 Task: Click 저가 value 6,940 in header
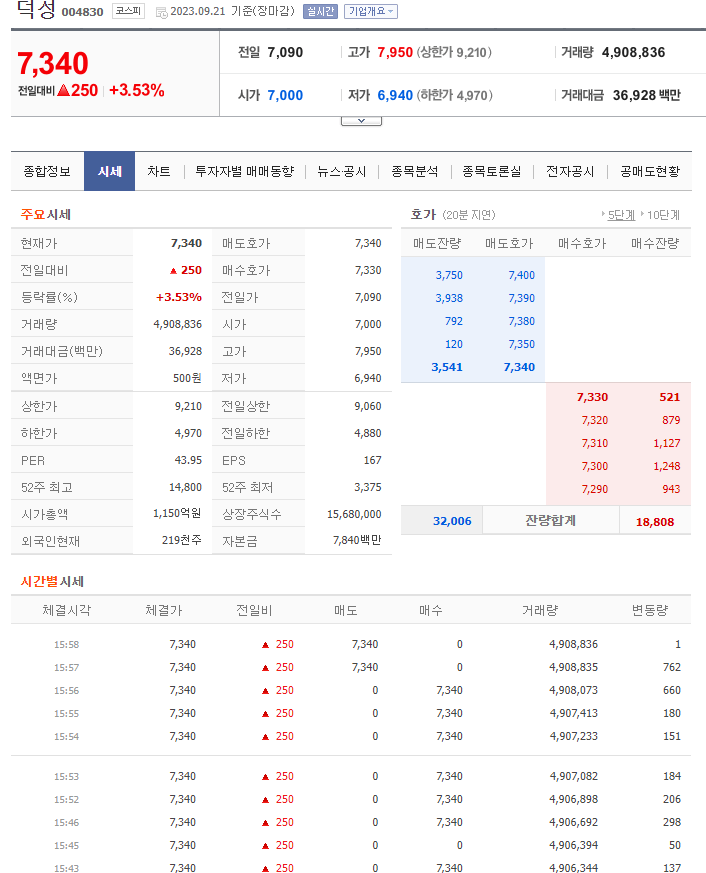coord(395,95)
